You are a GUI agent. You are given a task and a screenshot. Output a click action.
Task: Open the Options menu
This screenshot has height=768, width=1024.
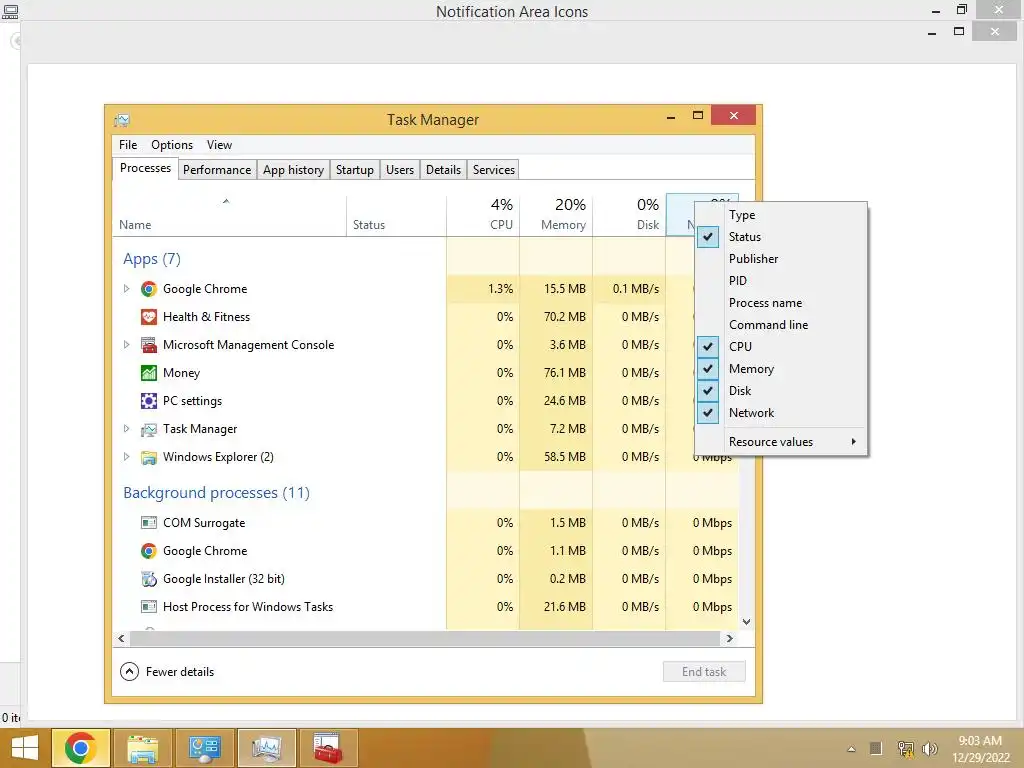pos(172,145)
